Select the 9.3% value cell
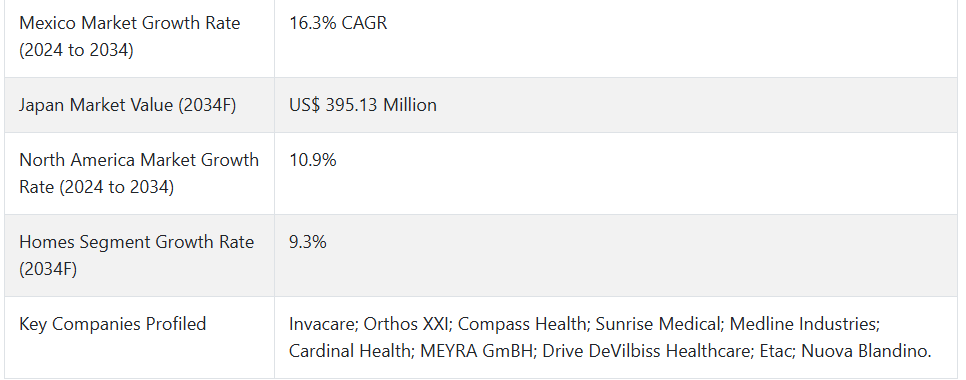 point(307,242)
